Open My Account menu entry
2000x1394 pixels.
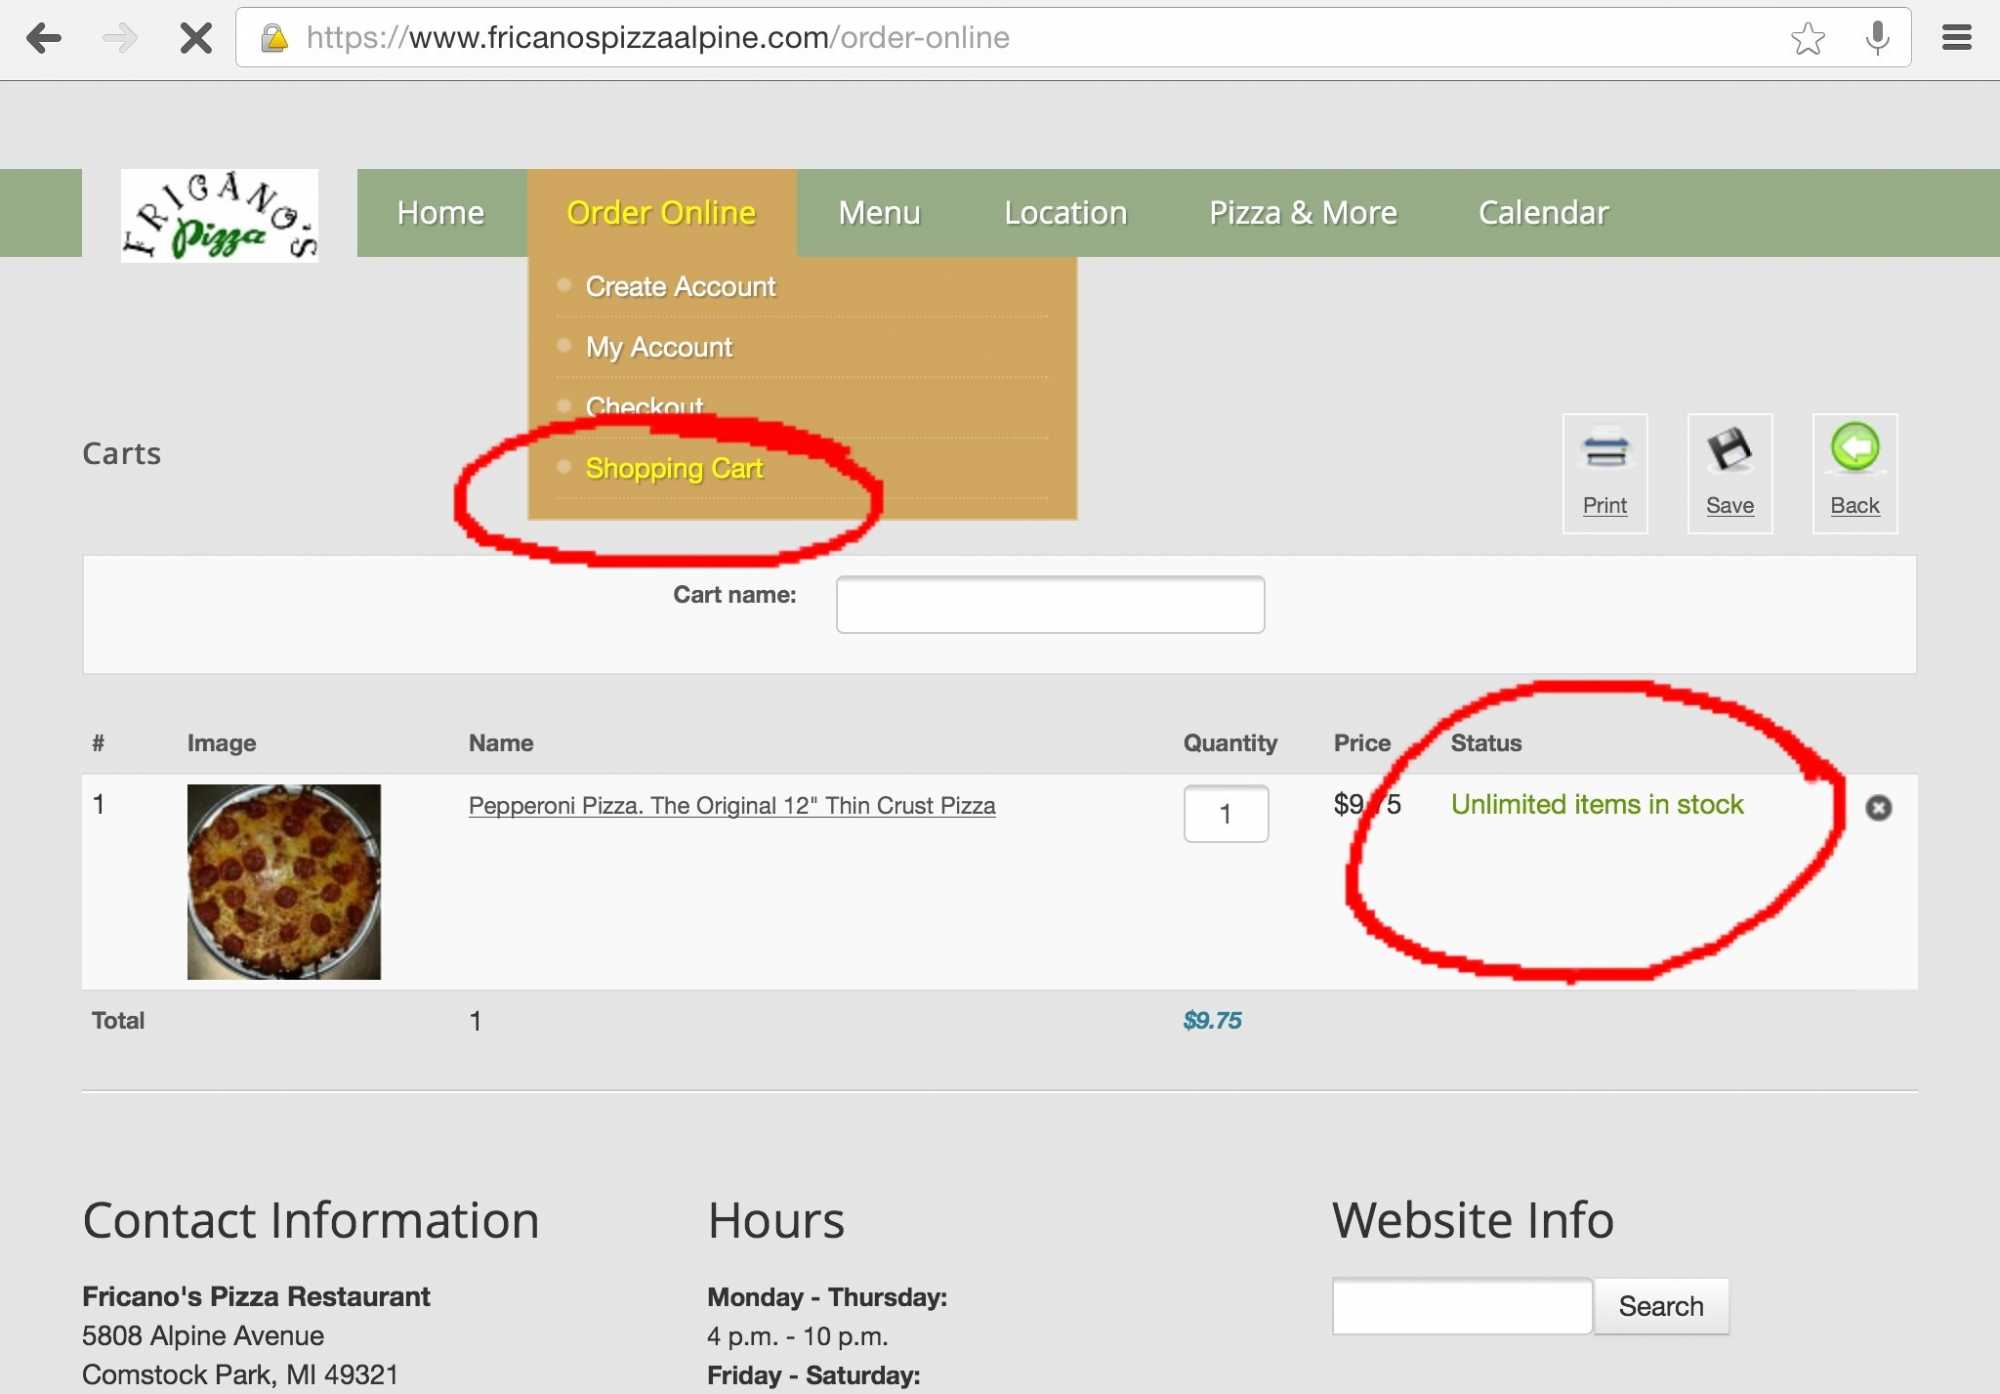pyautogui.click(x=658, y=347)
